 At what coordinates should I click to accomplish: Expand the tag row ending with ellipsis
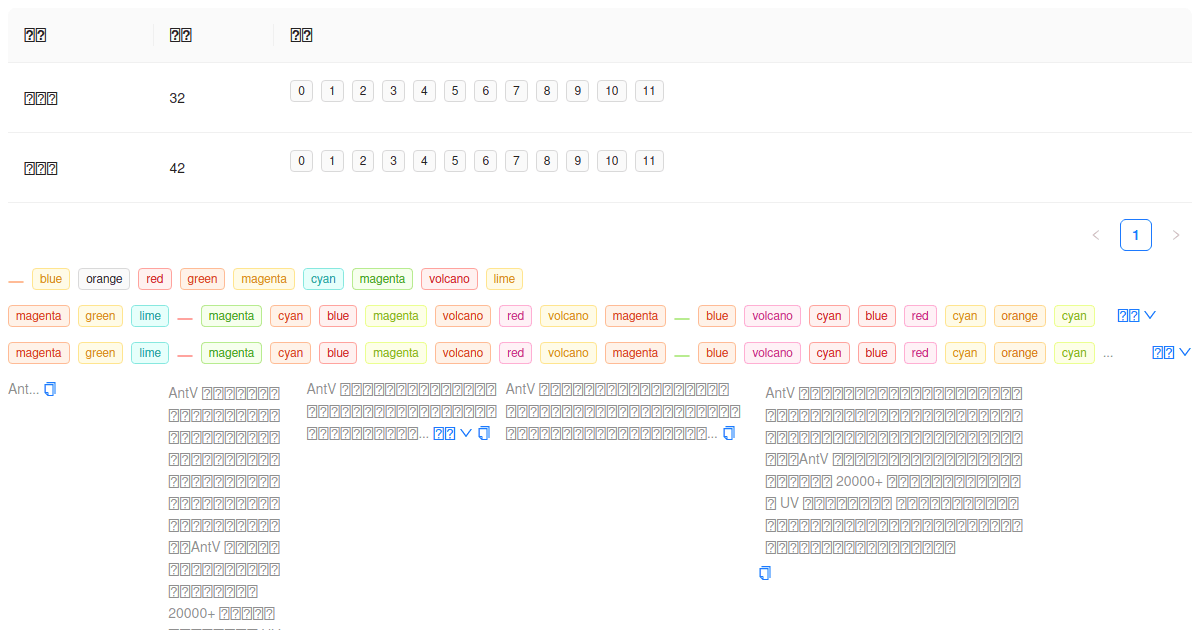coord(1172,352)
